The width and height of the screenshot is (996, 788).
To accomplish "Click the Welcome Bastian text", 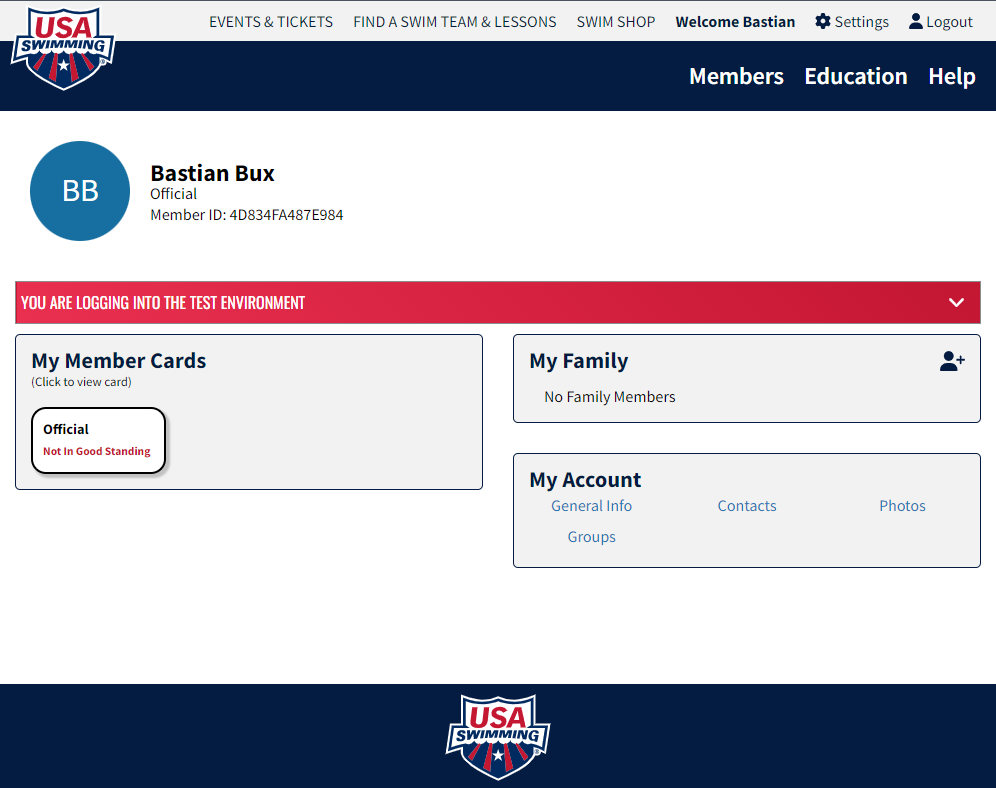I will tap(735, 22).
